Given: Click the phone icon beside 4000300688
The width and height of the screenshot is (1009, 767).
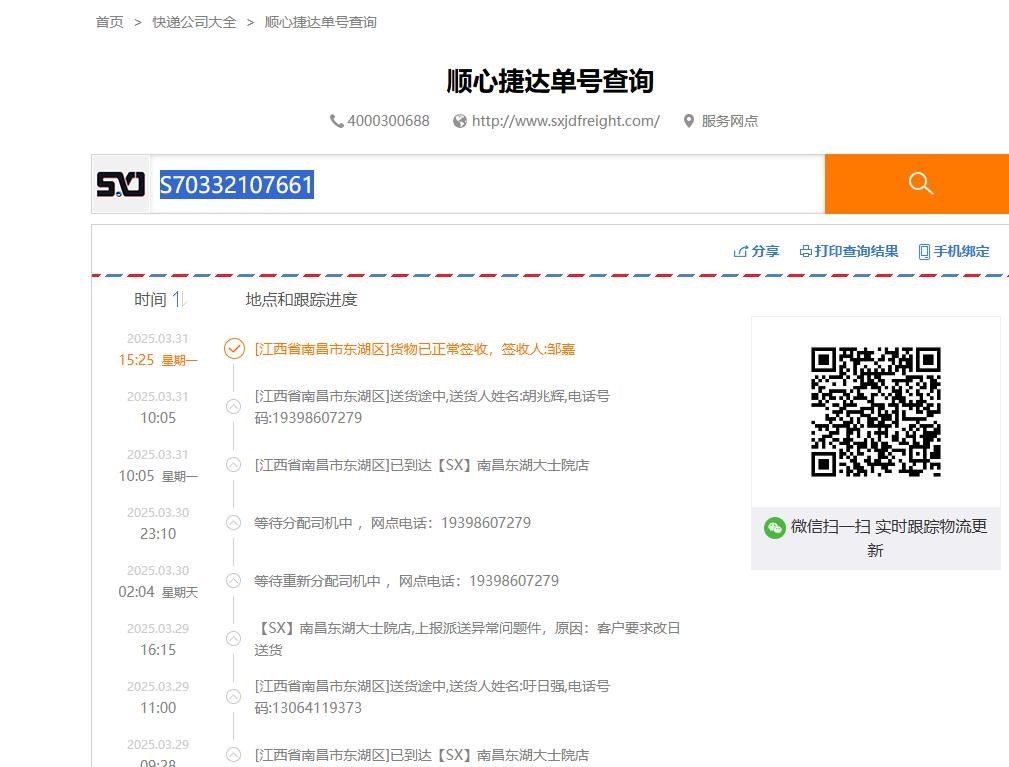Looking at the screenshot, I should click(336, 121).
